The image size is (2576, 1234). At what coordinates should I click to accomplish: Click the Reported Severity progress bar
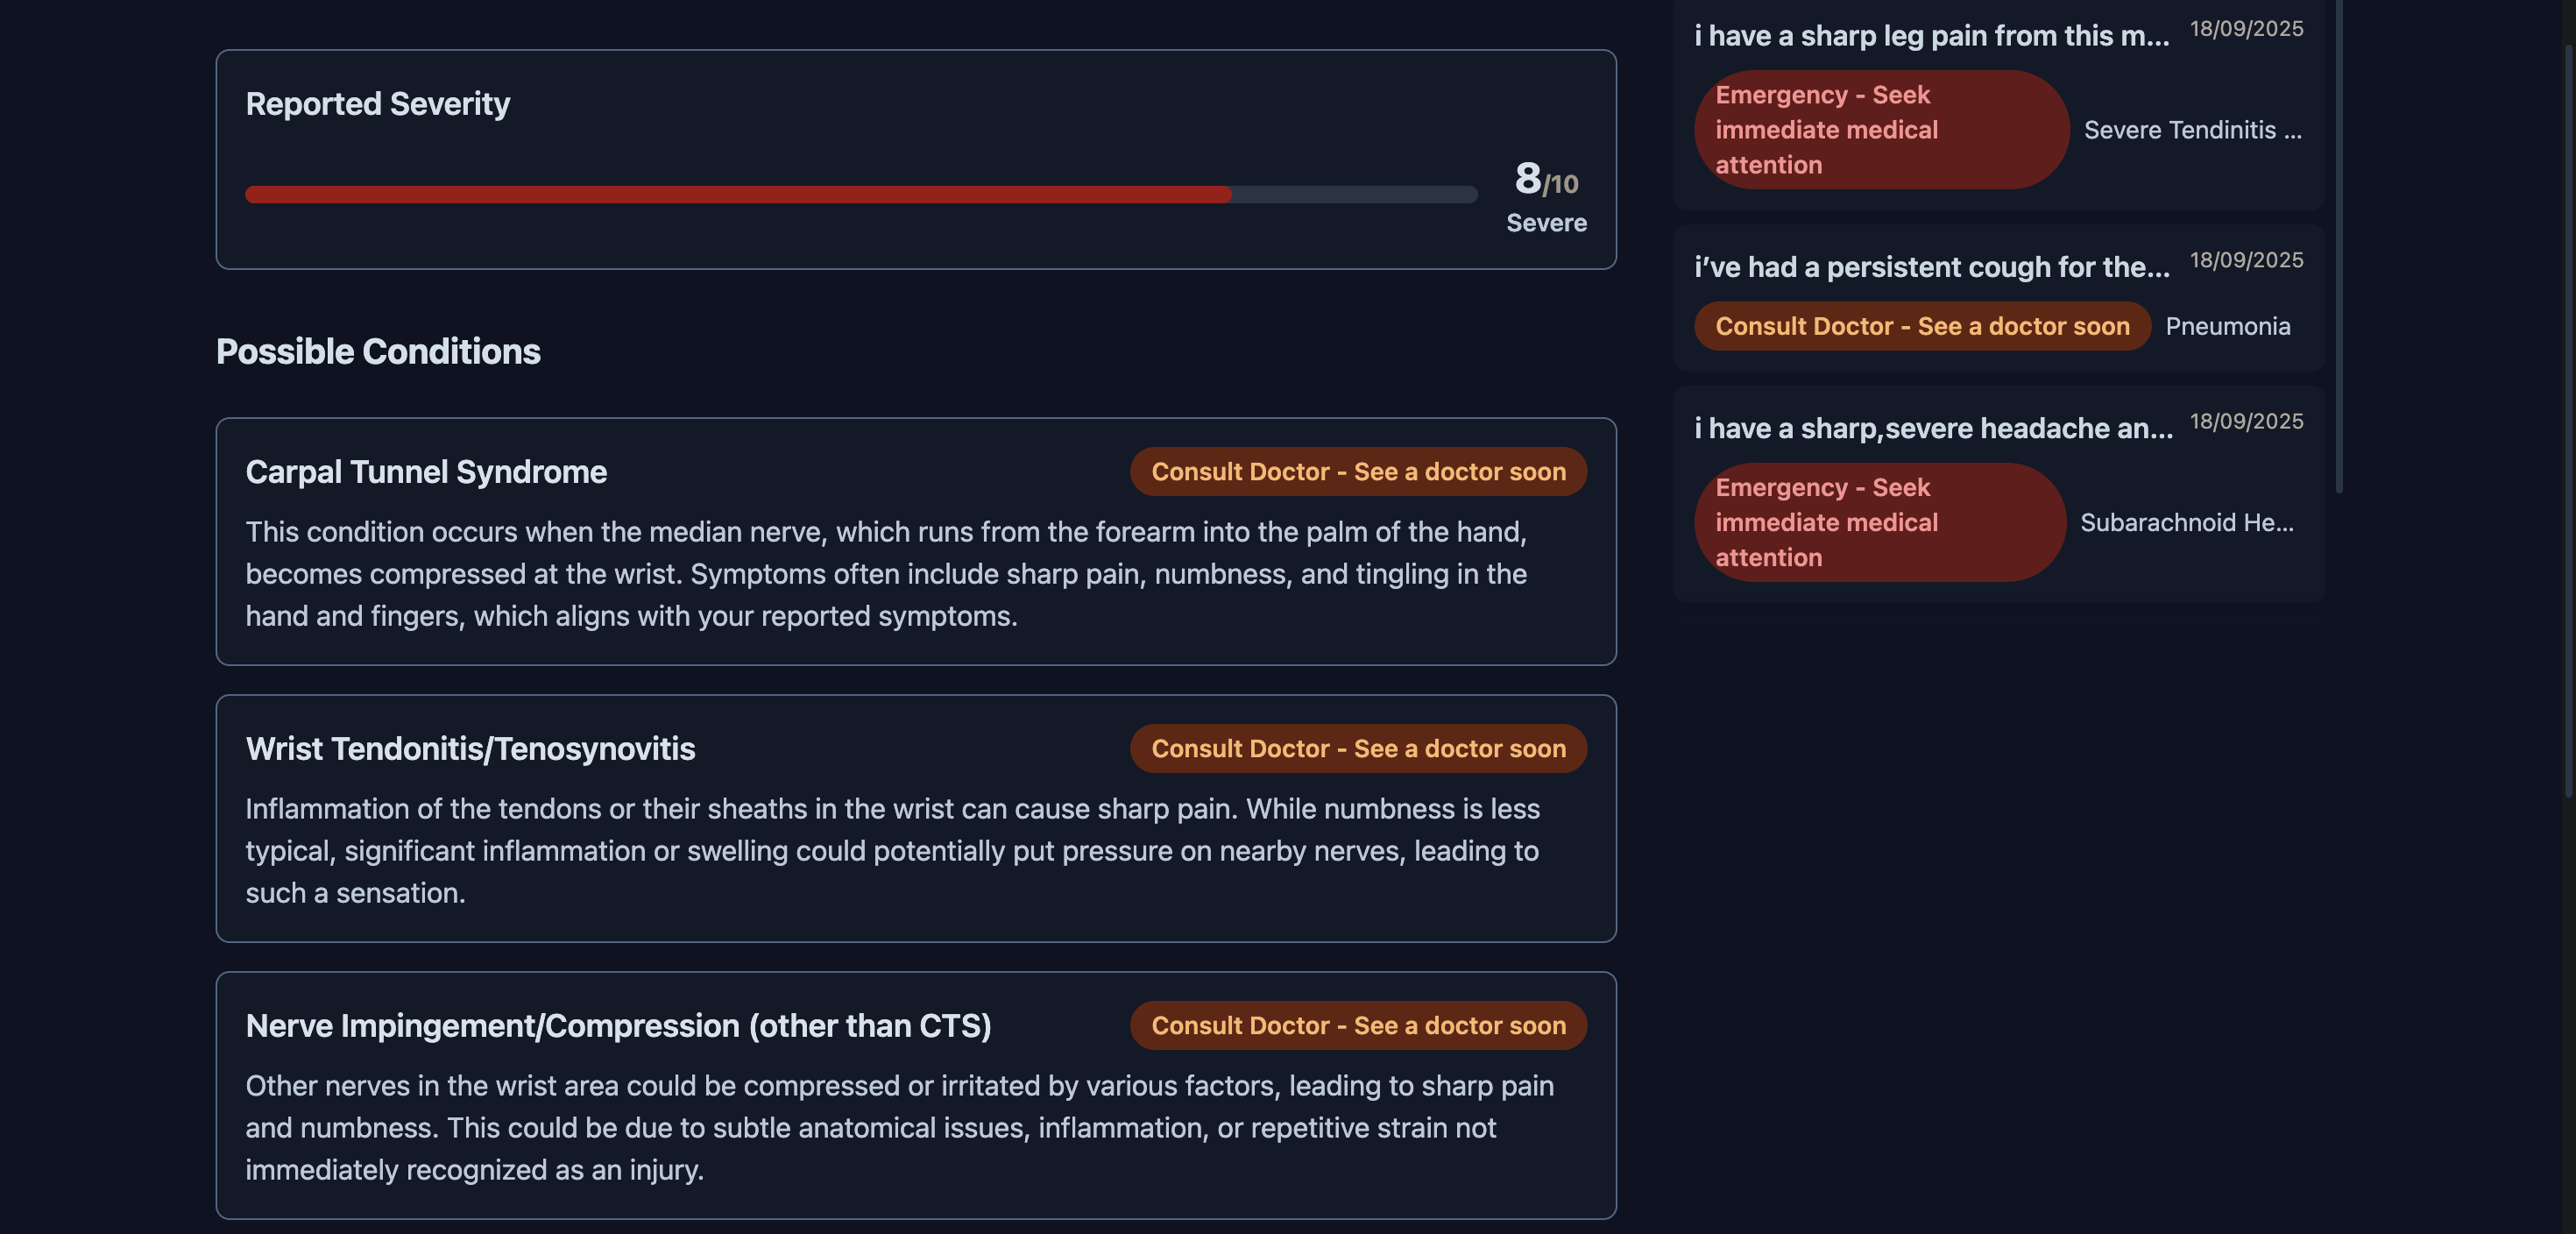coord(860,194)
